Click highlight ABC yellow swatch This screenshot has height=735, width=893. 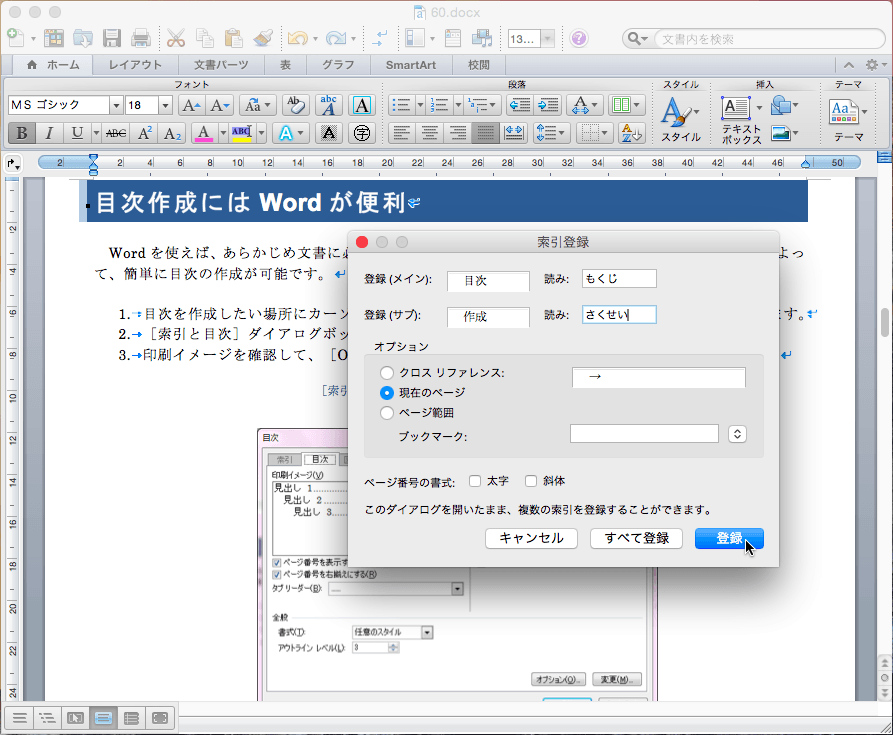[242, 133]
